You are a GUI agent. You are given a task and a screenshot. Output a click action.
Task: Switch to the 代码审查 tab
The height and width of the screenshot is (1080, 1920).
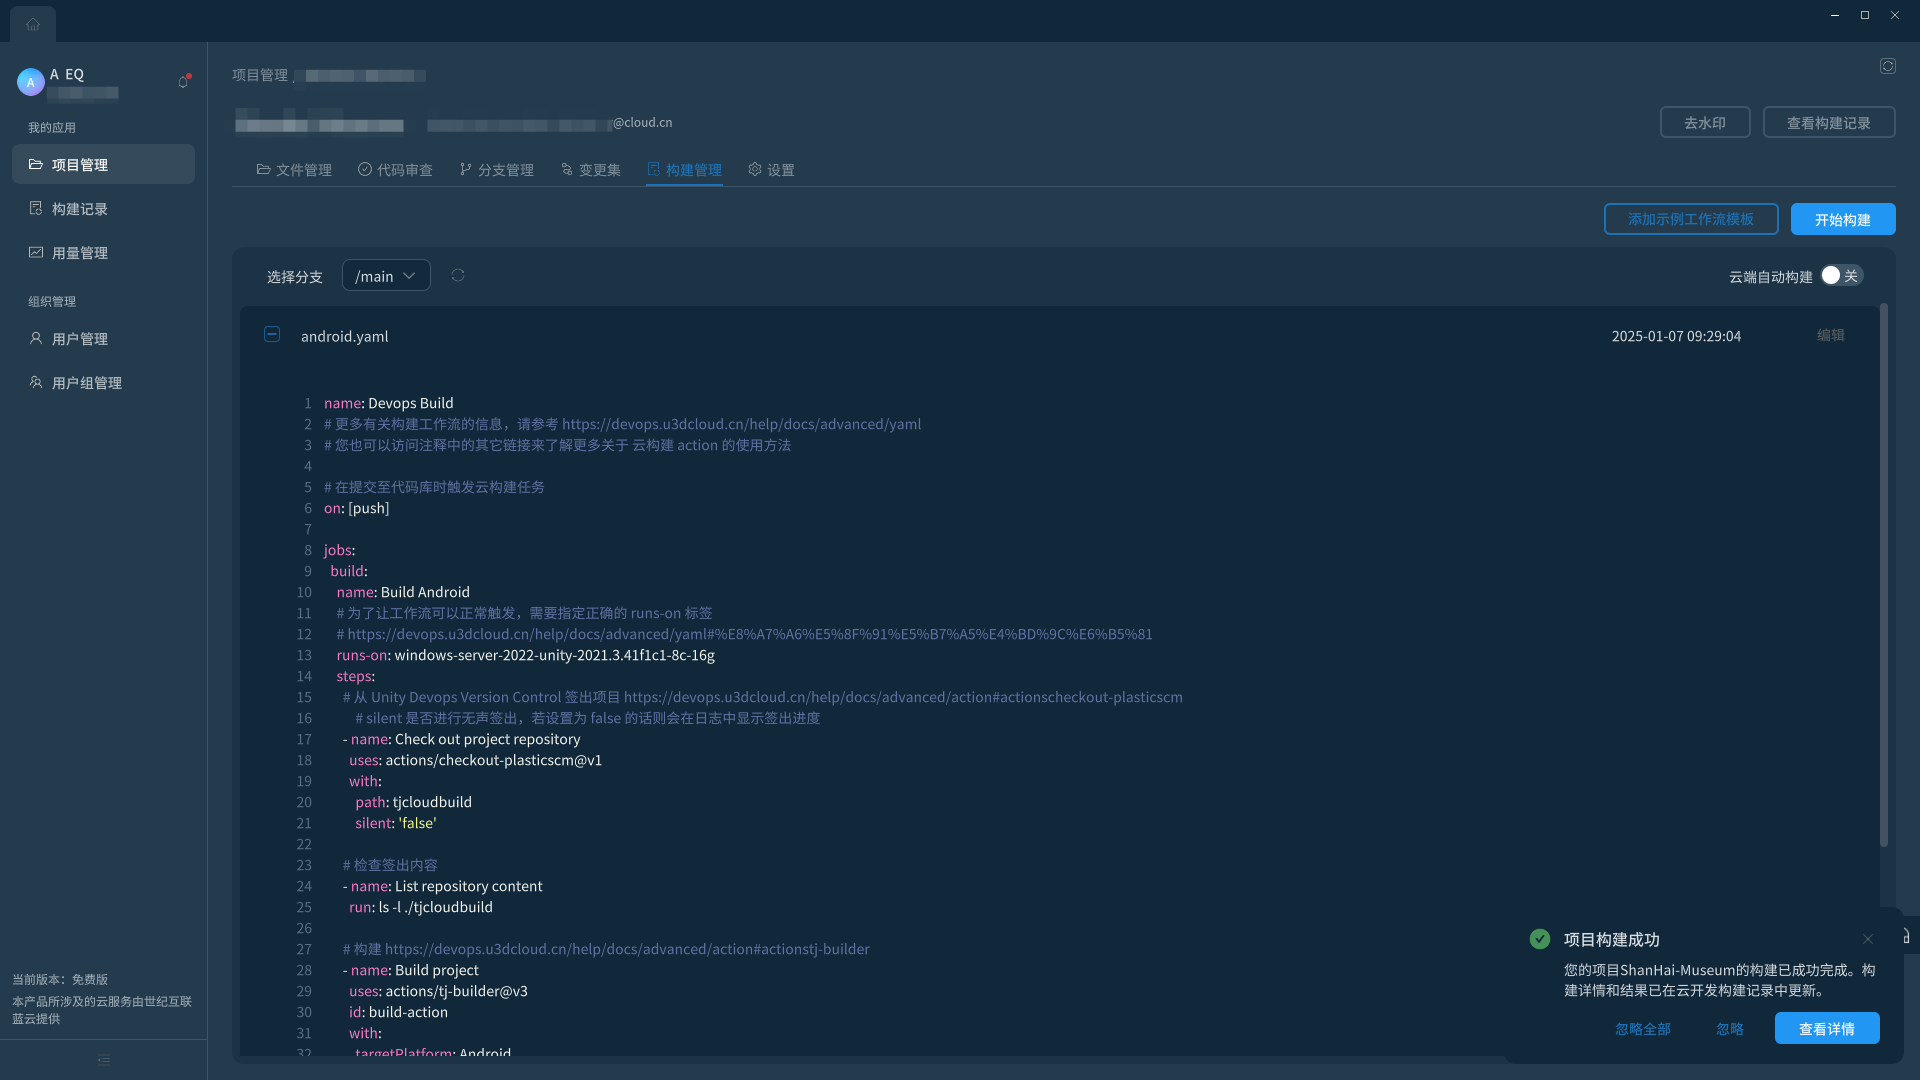coord(395,170)
